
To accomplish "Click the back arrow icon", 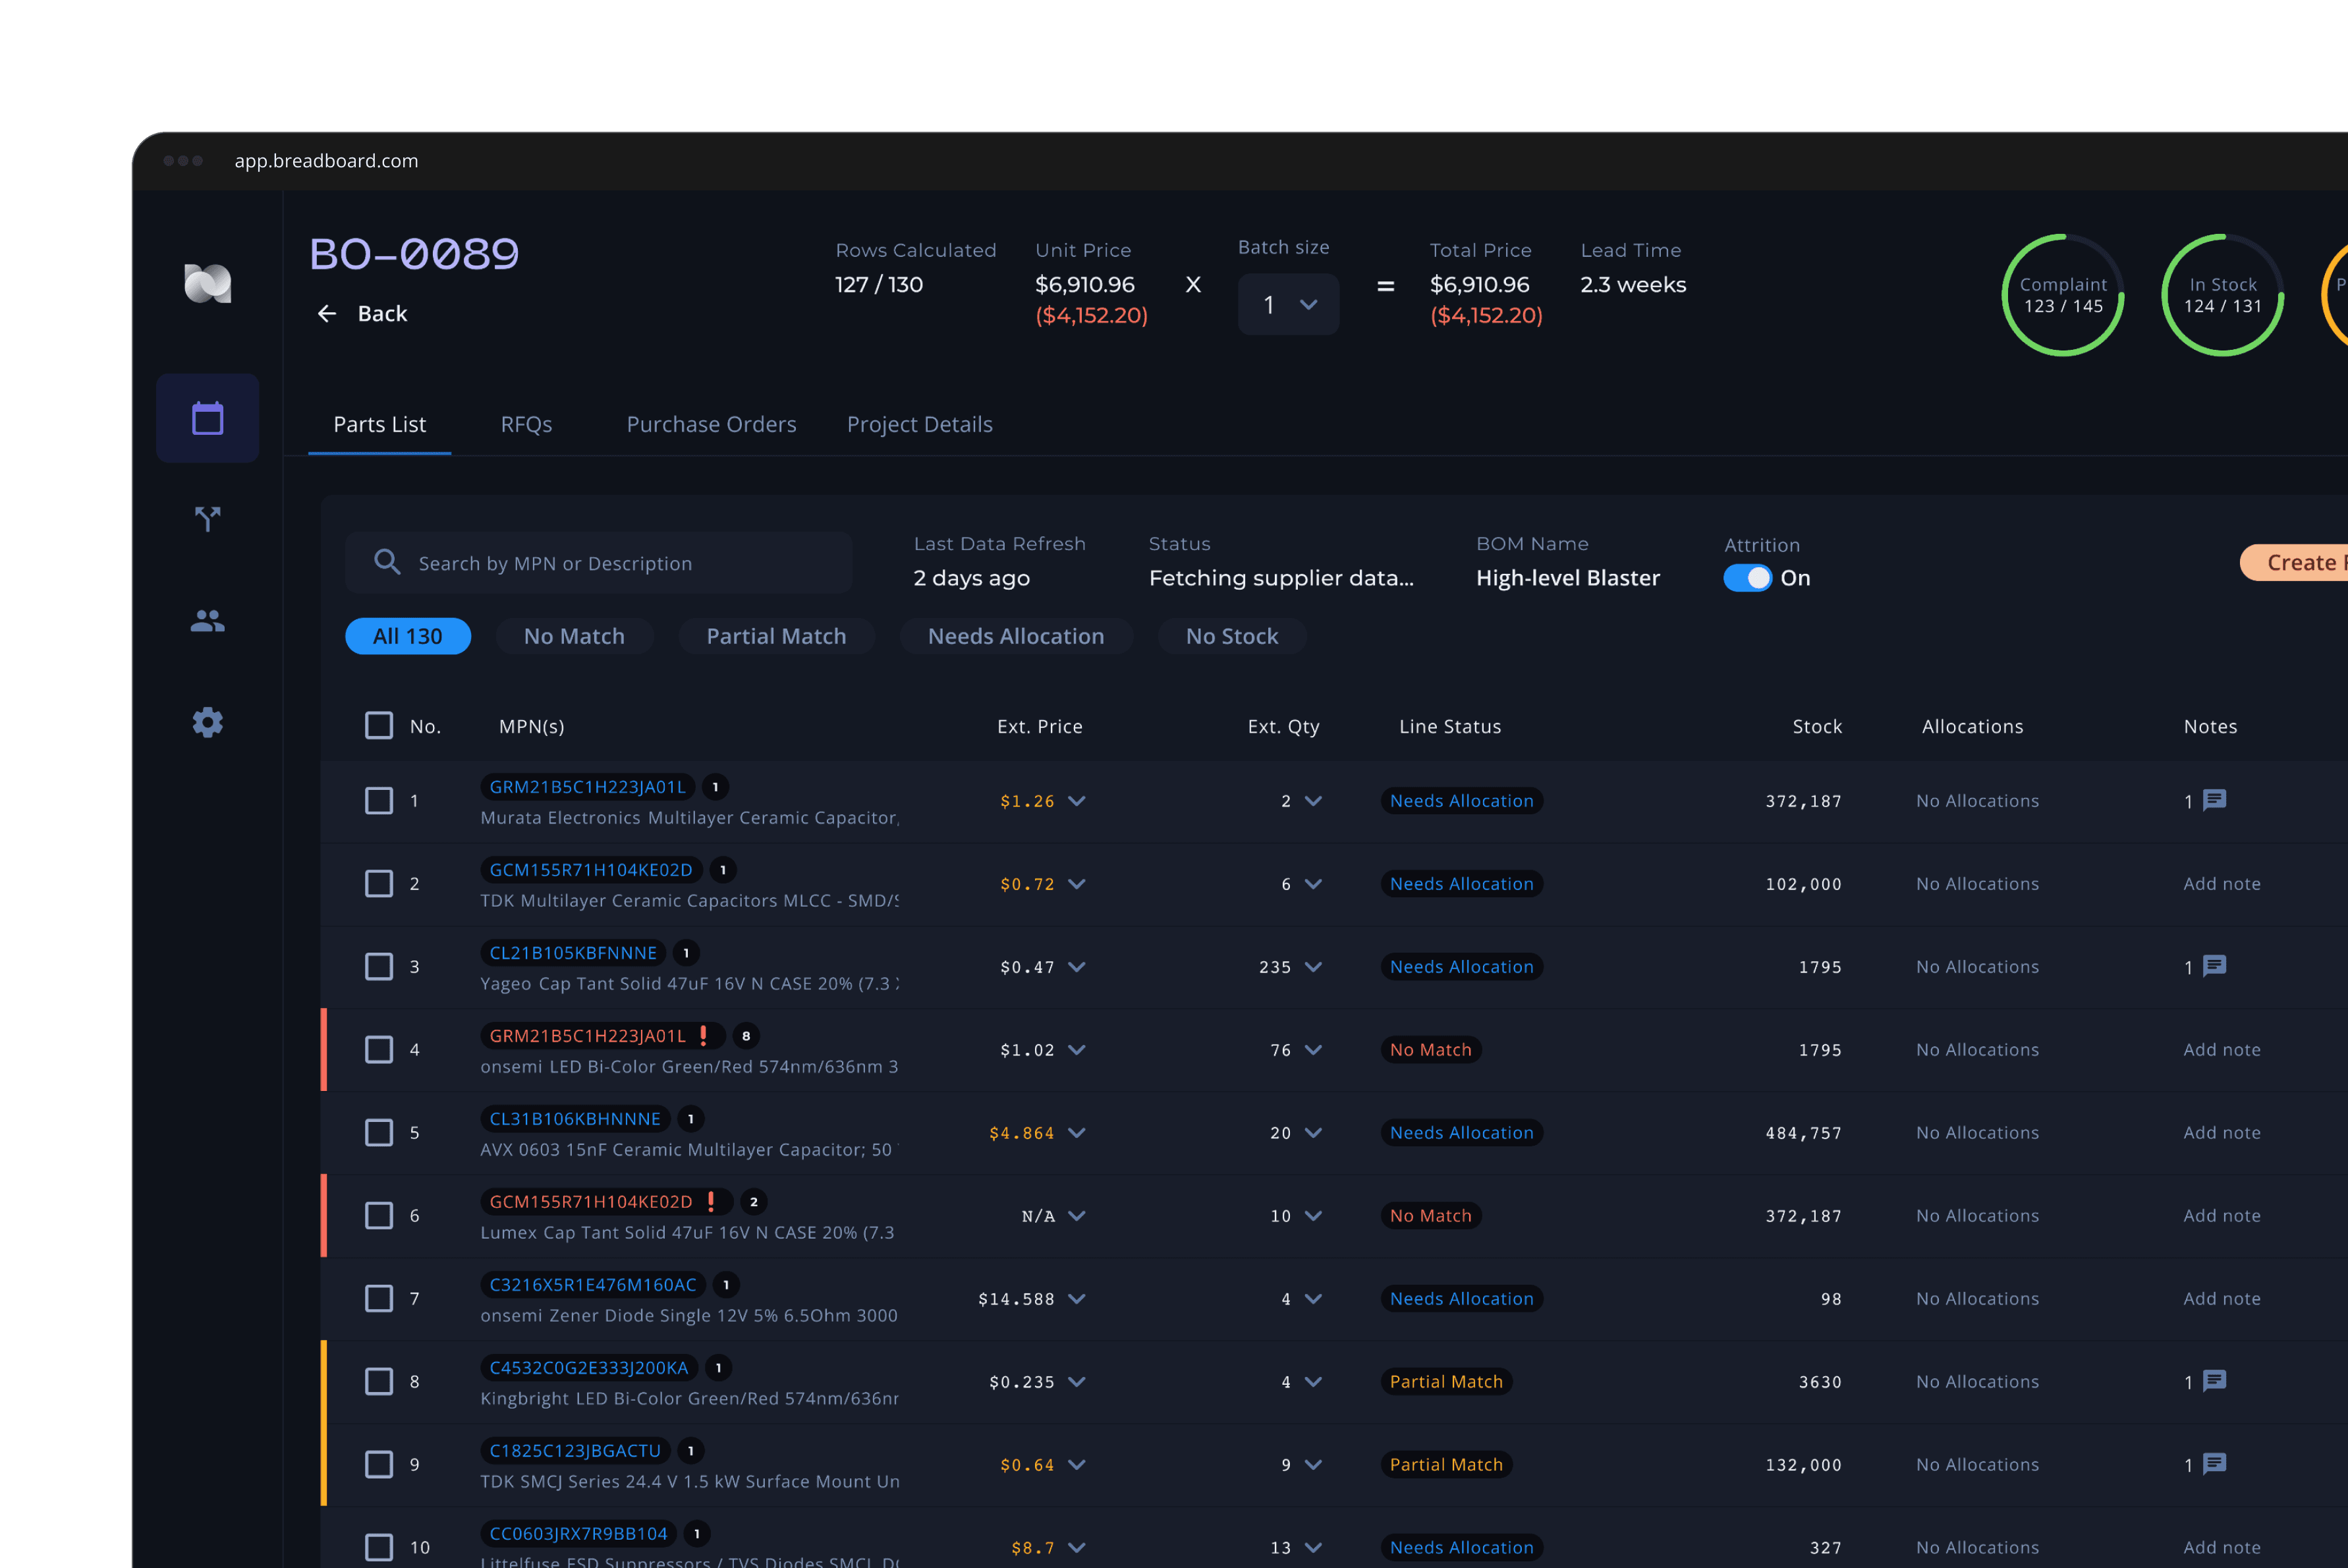I will [x=327, y=313].
